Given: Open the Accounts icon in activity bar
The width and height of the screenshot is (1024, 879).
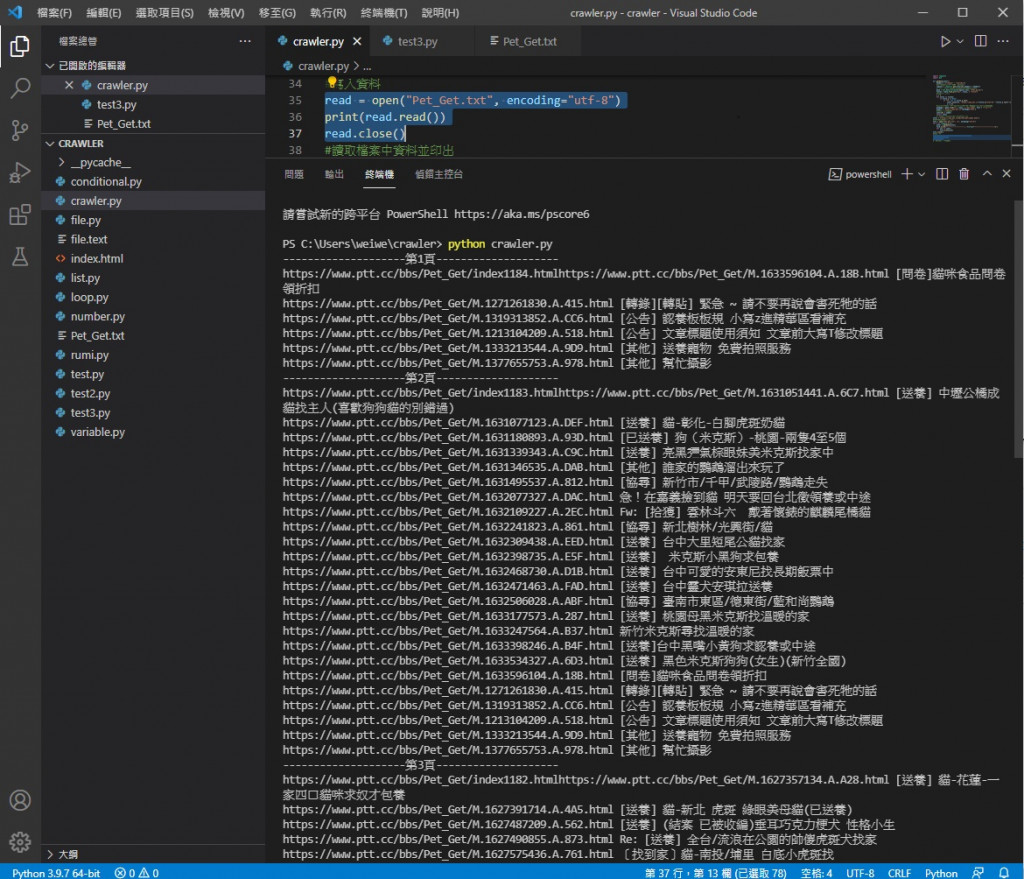Looking at the screenshot, I should (x=20, y=800).
